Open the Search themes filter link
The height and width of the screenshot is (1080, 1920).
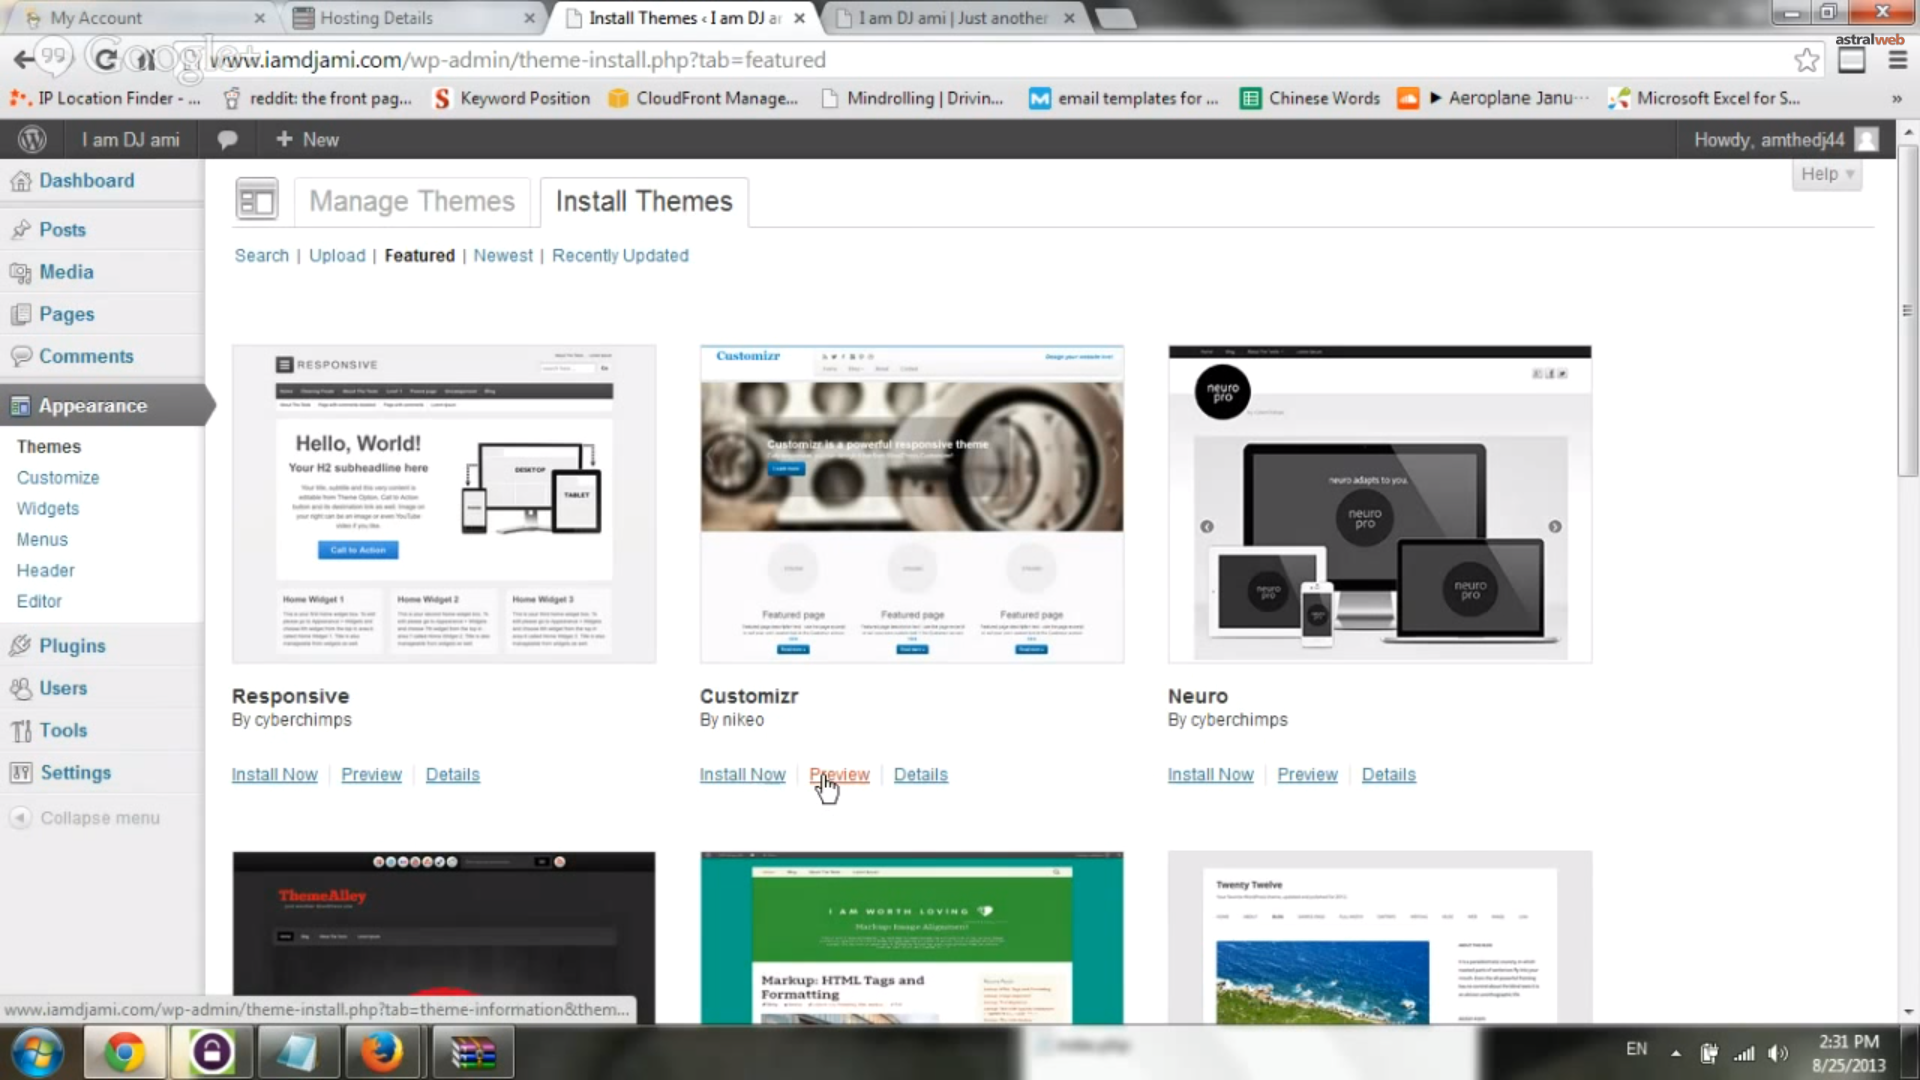[262, 255]
